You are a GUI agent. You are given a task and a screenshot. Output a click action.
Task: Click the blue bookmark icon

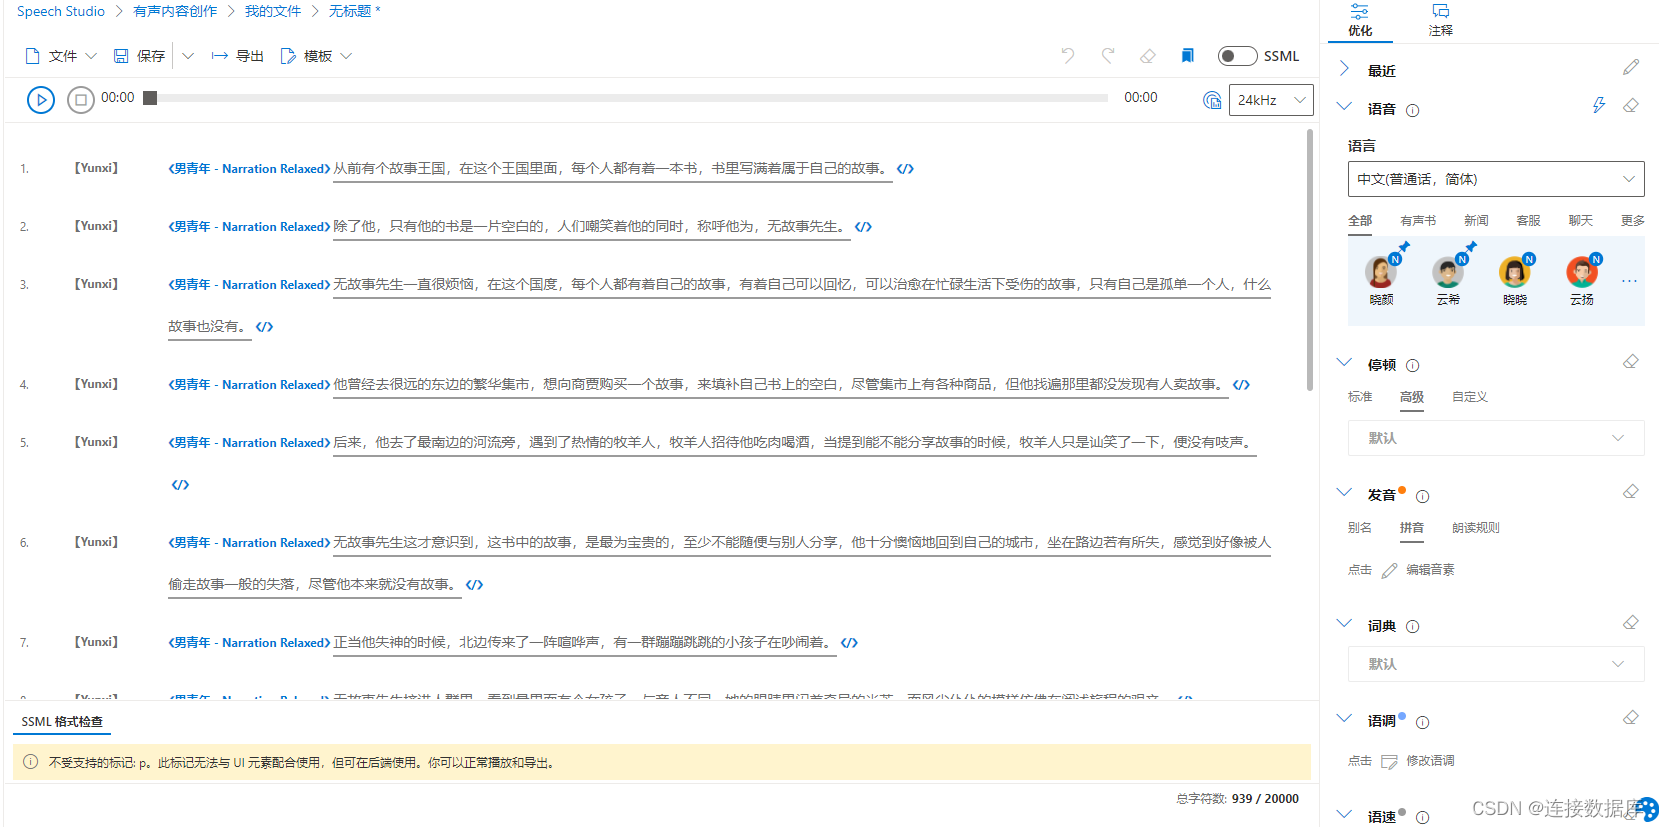click(1187, 56)
